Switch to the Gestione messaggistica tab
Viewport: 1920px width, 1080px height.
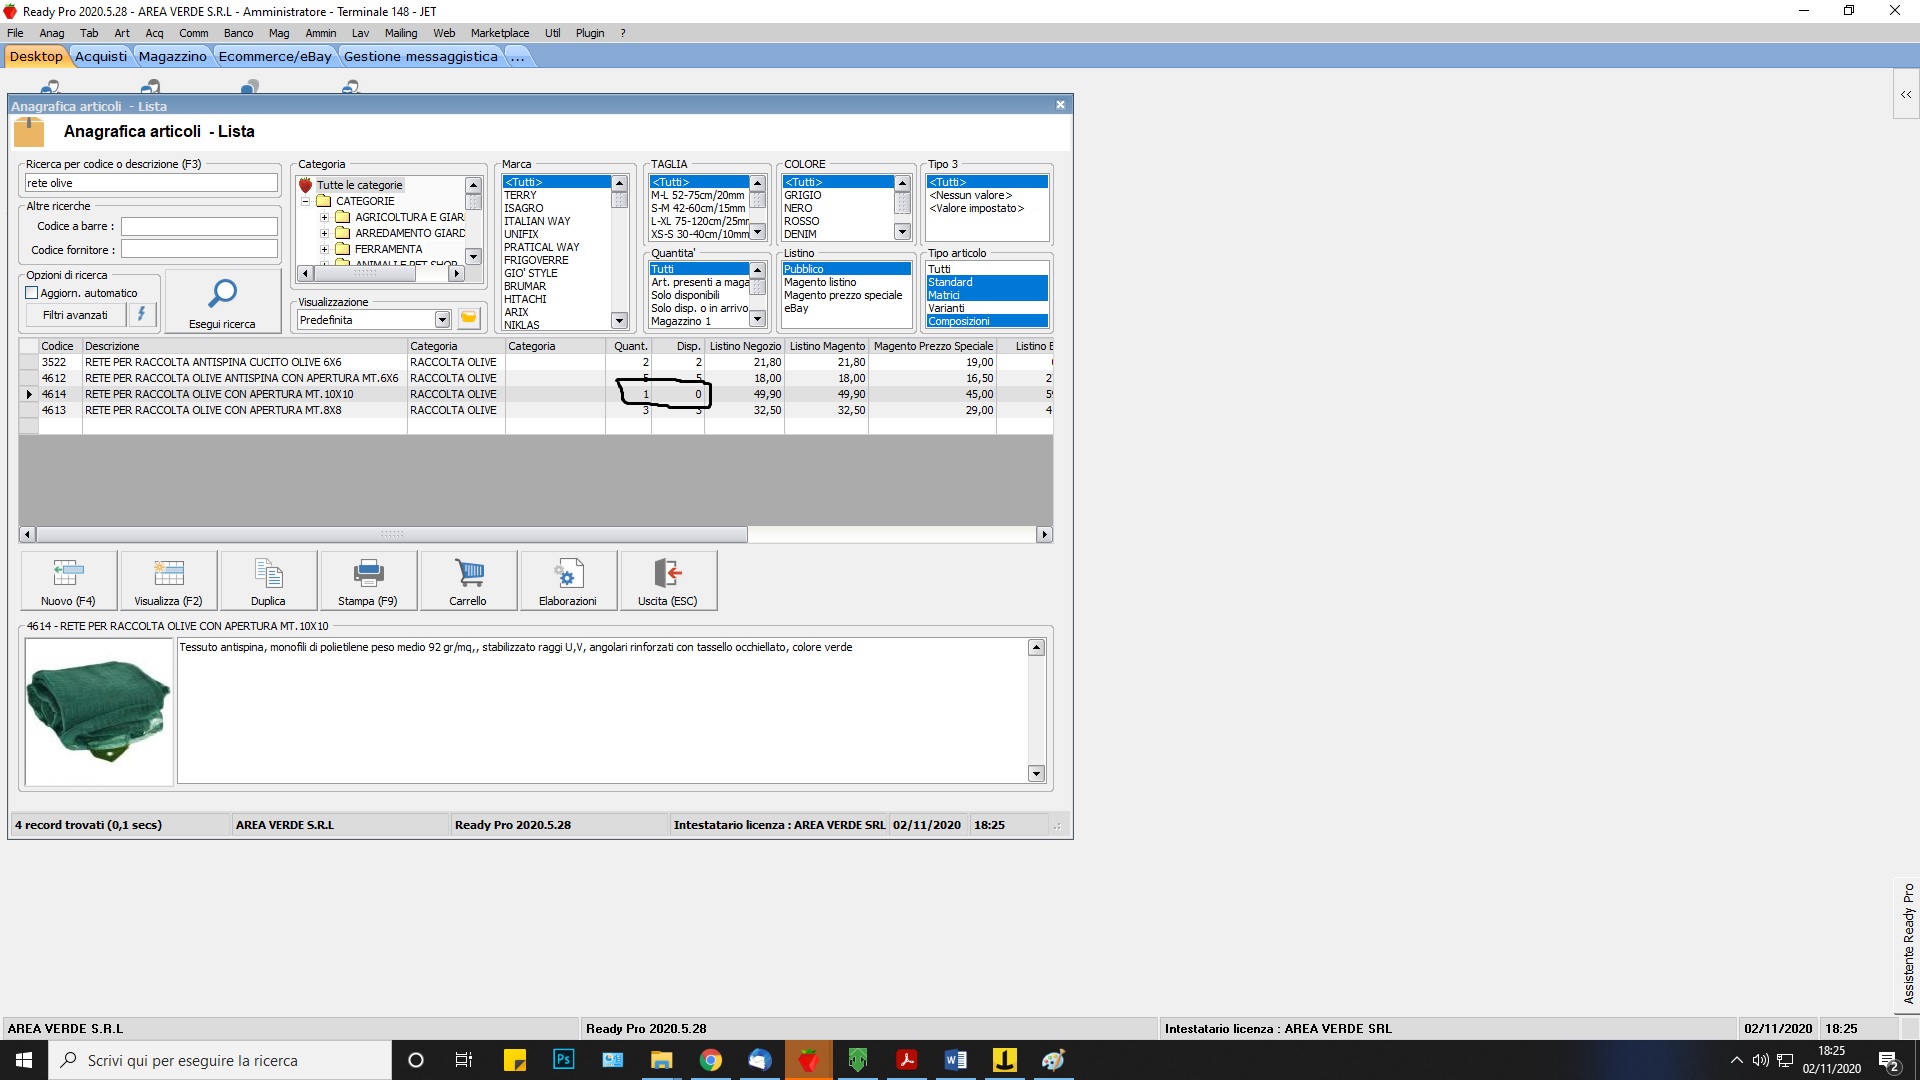[x=420, y=56]
